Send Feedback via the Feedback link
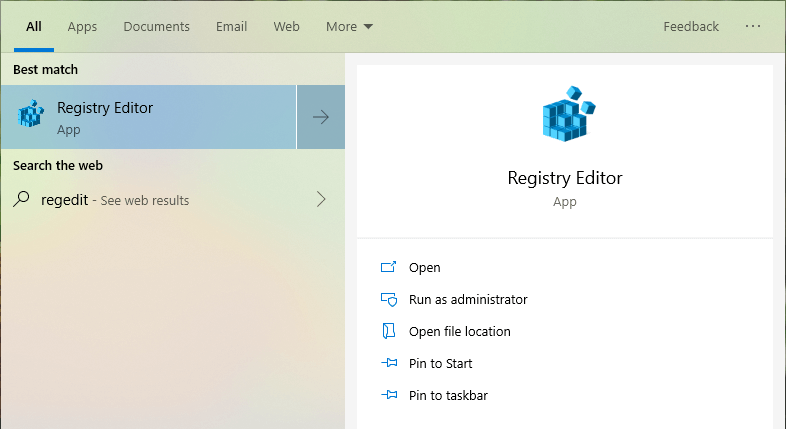Image resolution: width=786 pixels, height=429 pixels. pos(691,27)
